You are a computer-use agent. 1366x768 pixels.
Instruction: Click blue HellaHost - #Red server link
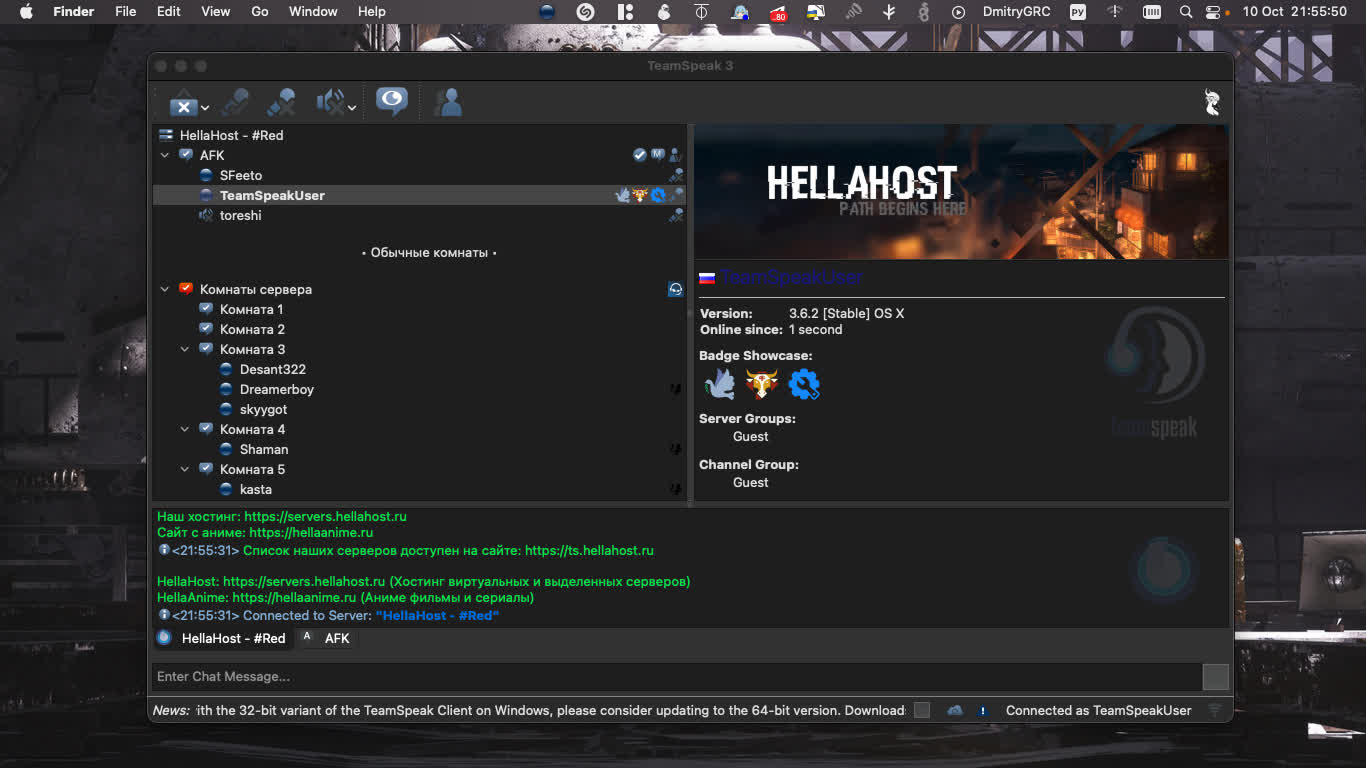tap(437, 616)
